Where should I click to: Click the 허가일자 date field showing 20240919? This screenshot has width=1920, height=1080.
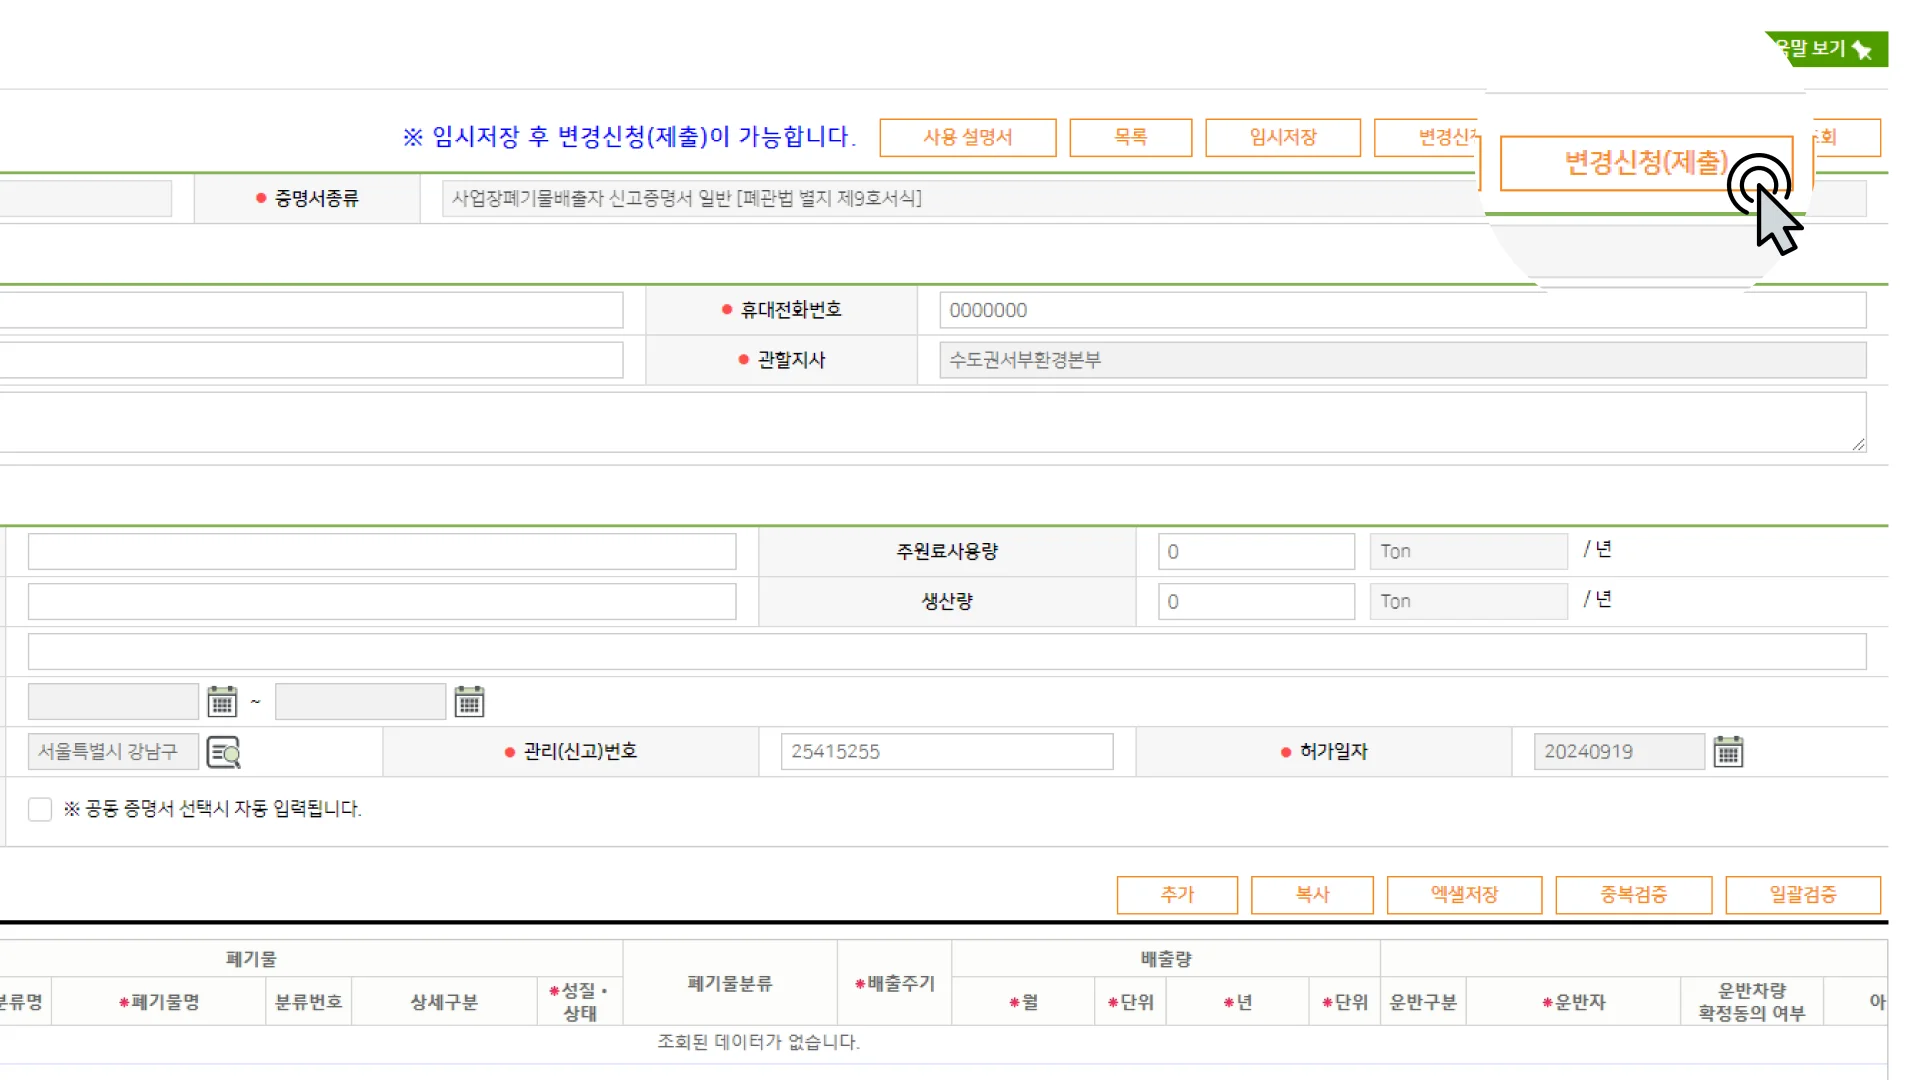click(x=1615, y=751)
